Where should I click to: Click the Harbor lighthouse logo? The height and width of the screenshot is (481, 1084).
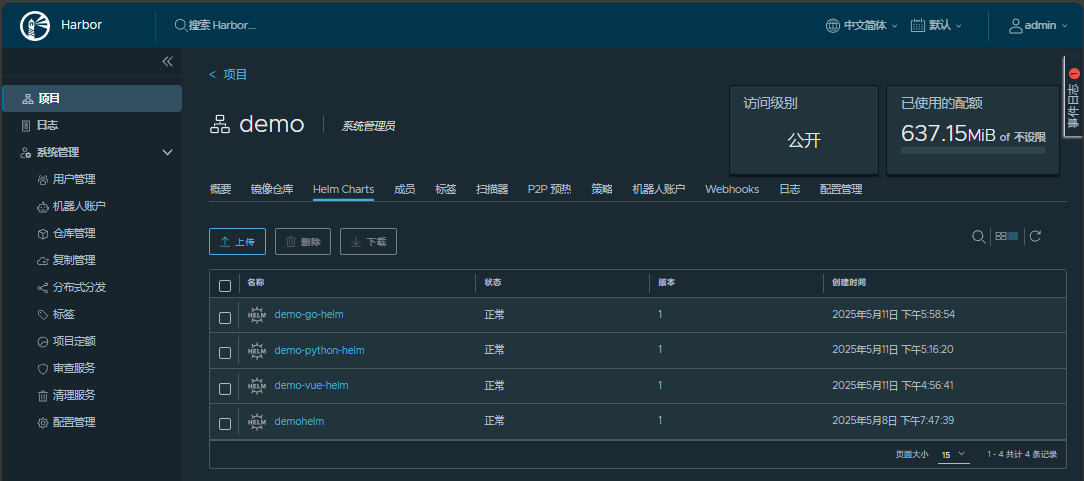tap(35, 25)
